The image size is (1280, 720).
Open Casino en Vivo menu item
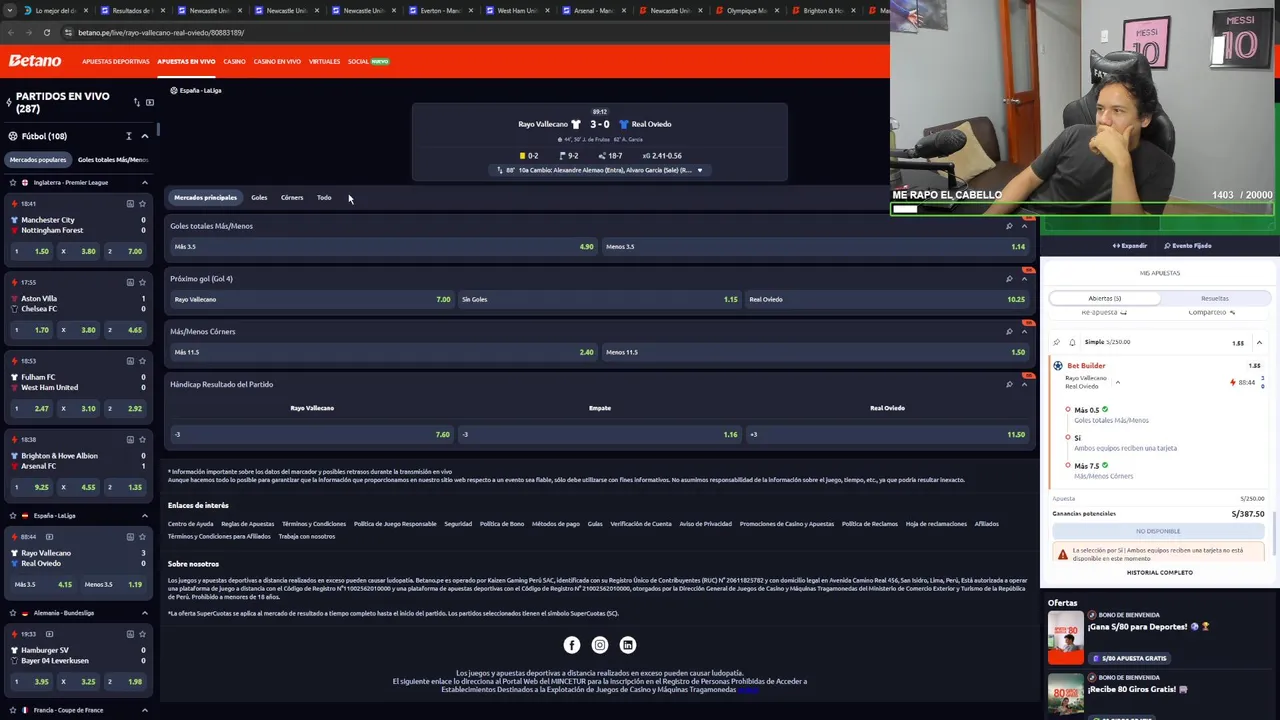[x=277, y=61]
